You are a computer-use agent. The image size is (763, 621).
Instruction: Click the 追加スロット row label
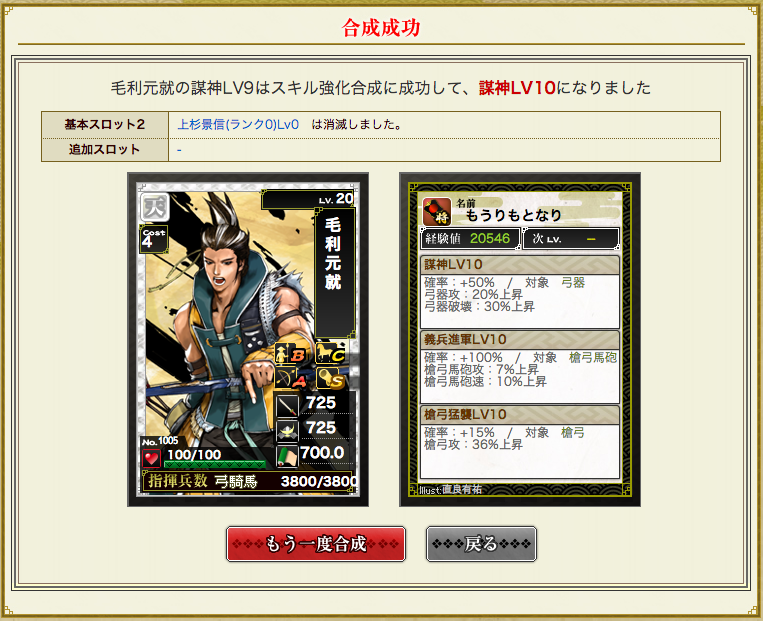pyautogui.click(x=105, y=149)
